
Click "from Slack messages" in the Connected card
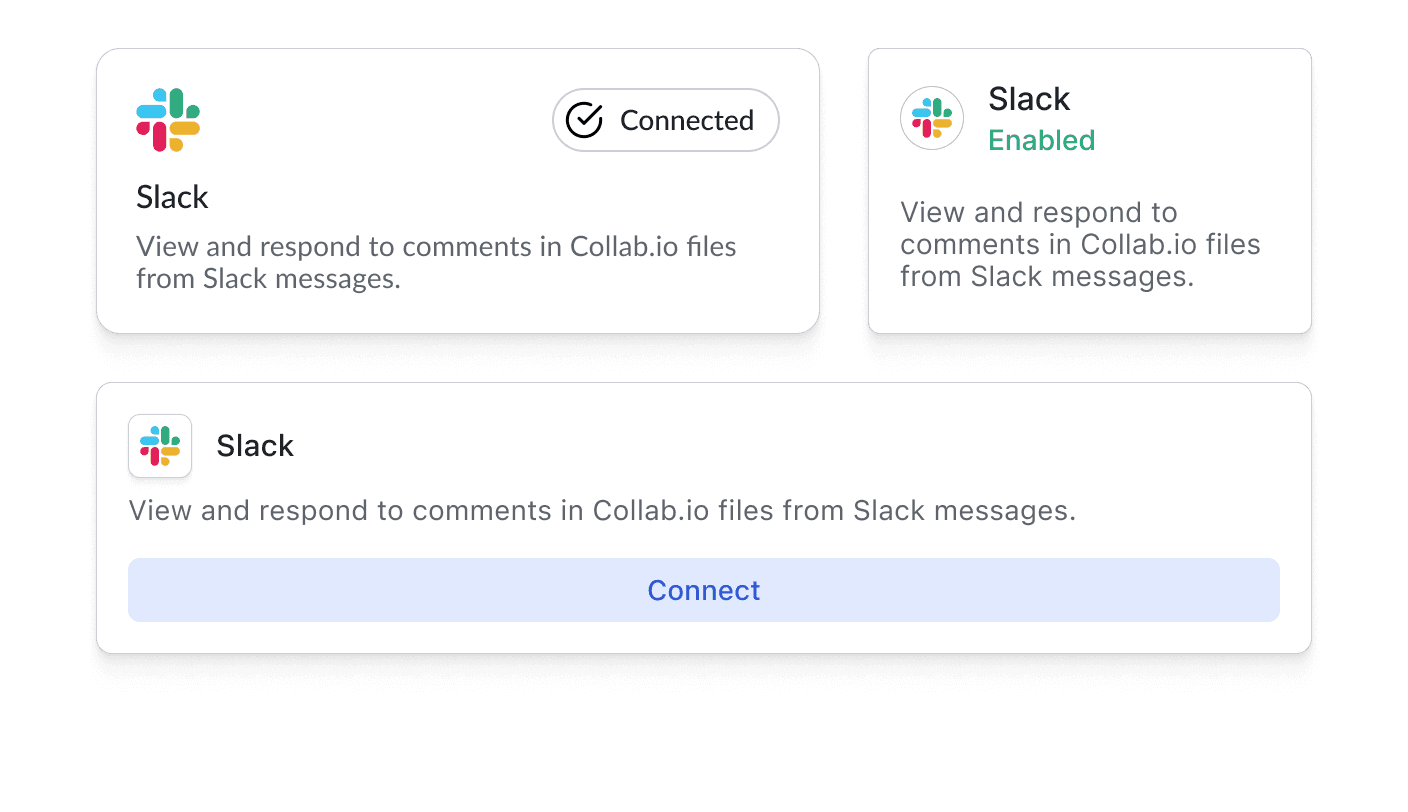268,278
